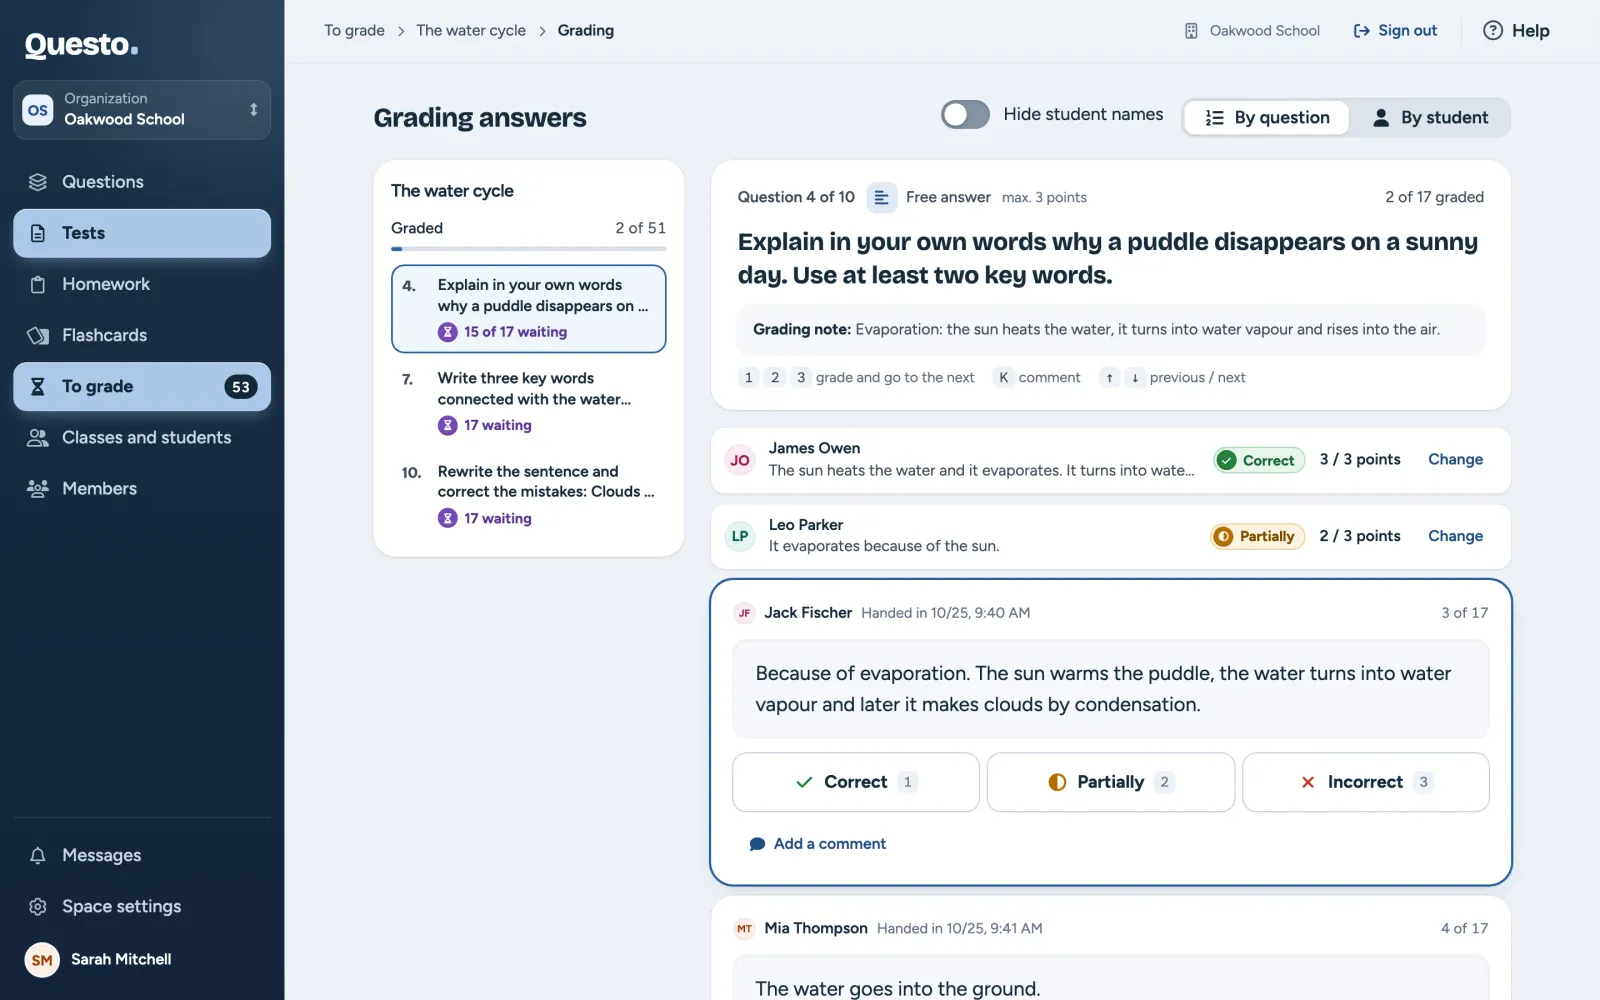Select question 10 Rewrite the sentence
Viewport: 1600px width, 1000px height.
pos(528,495)
